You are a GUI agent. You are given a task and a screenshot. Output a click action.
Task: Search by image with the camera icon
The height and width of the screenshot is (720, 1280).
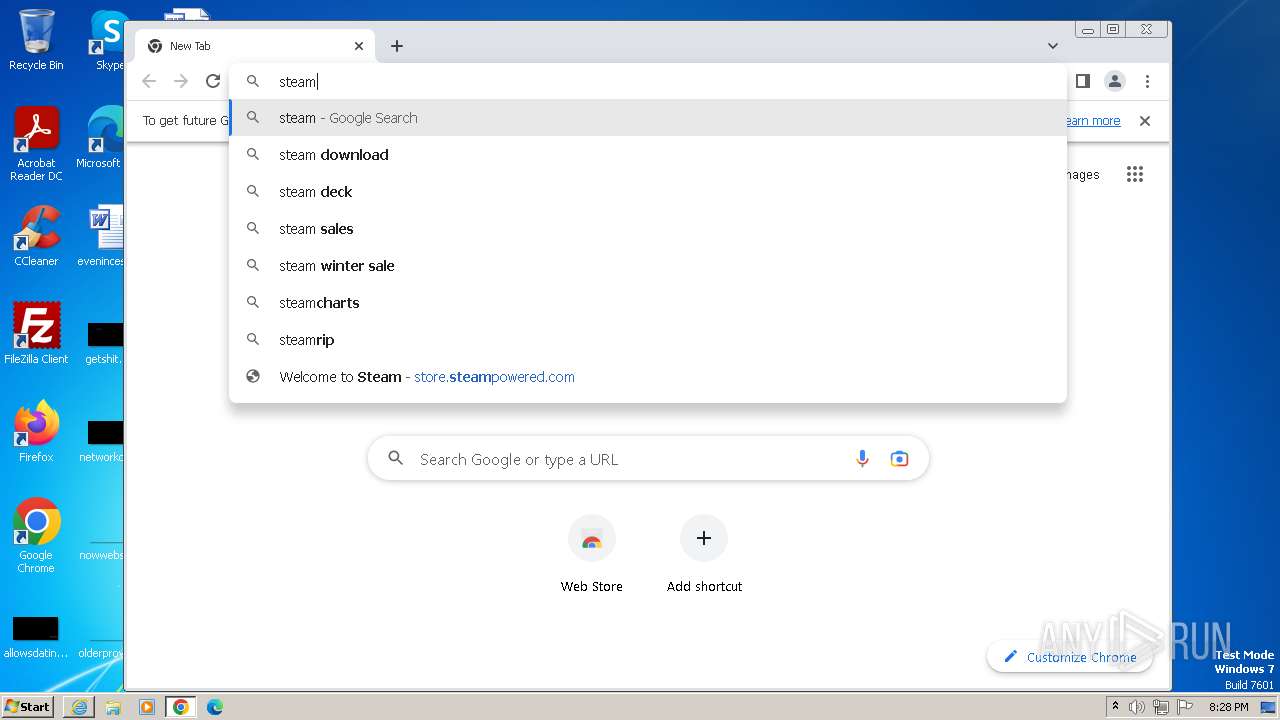click(x=899, y=459)
